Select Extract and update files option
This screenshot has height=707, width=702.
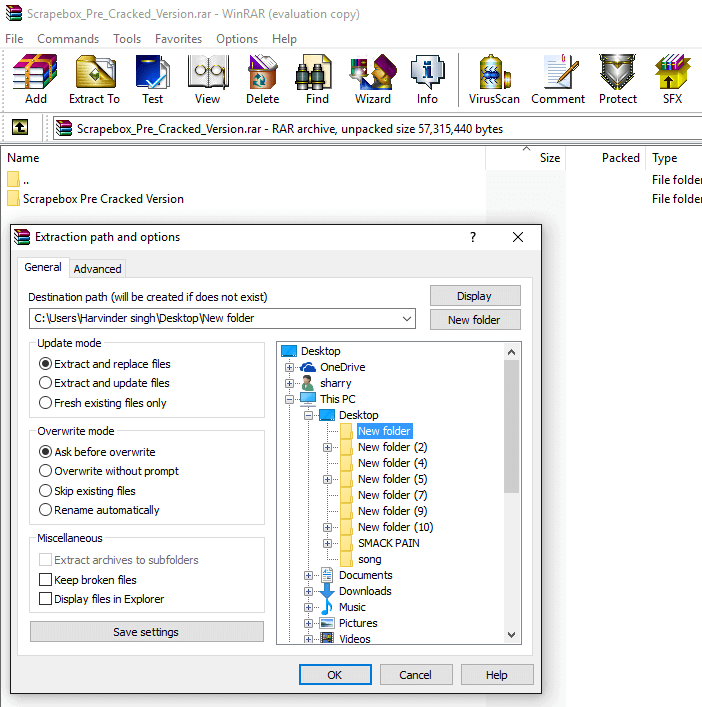(x=45, y=383)
